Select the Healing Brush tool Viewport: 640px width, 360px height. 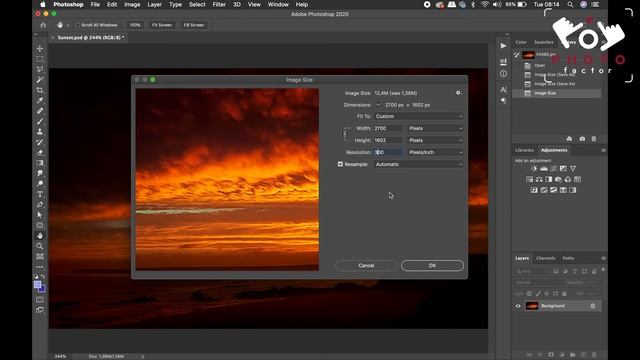pyautogui.click(x=40, y=111)
